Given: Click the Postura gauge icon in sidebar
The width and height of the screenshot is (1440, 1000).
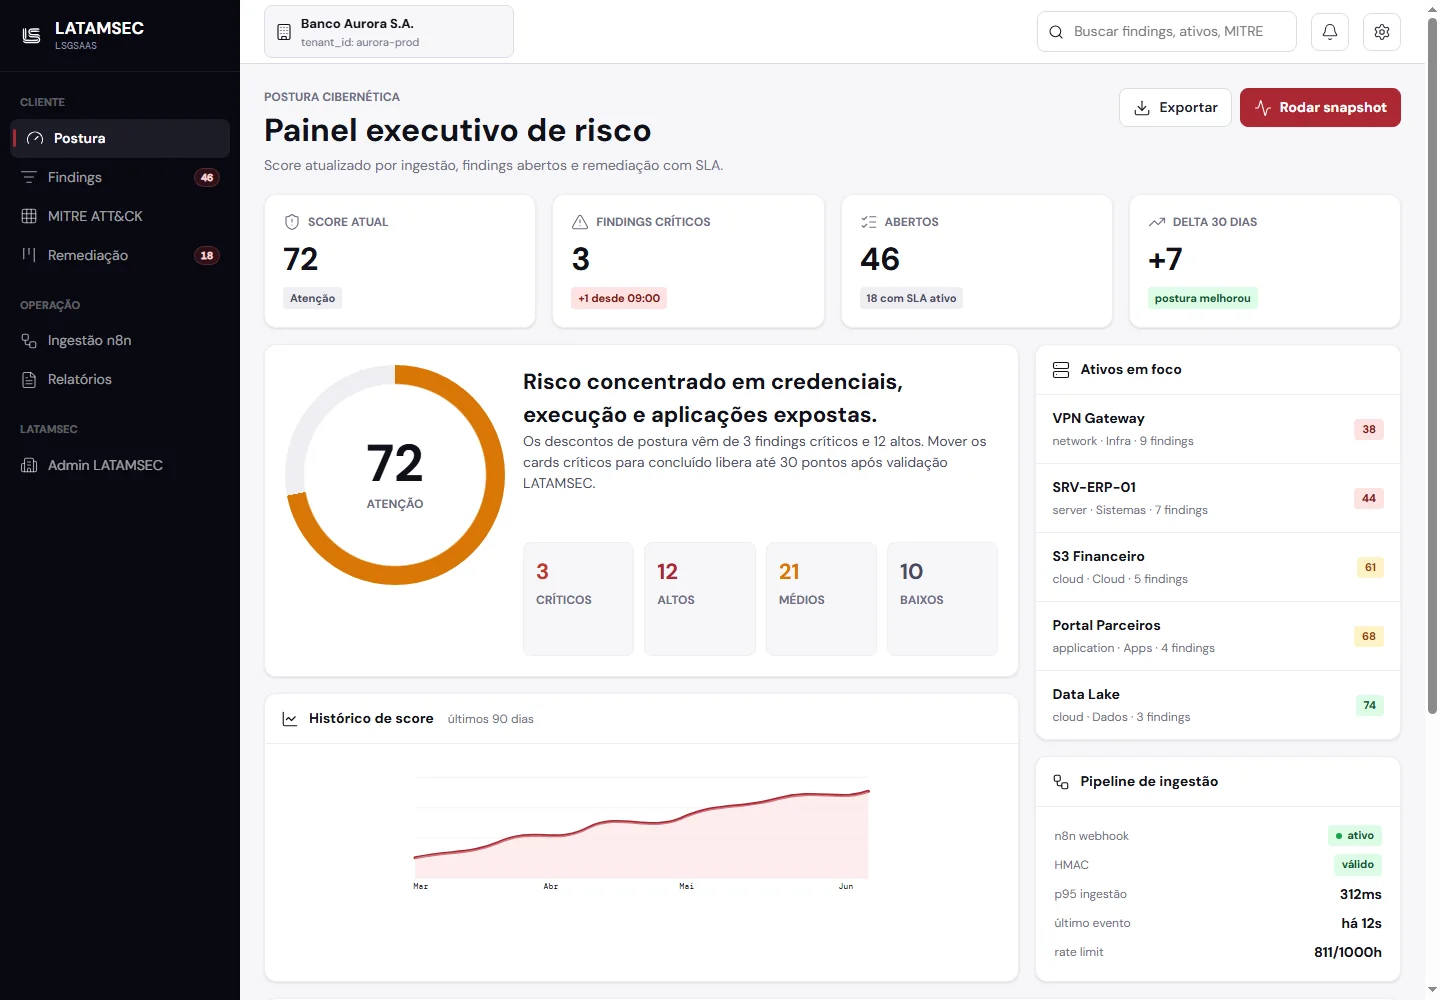Looking at the screenshot, I should [x=35, y=138].
